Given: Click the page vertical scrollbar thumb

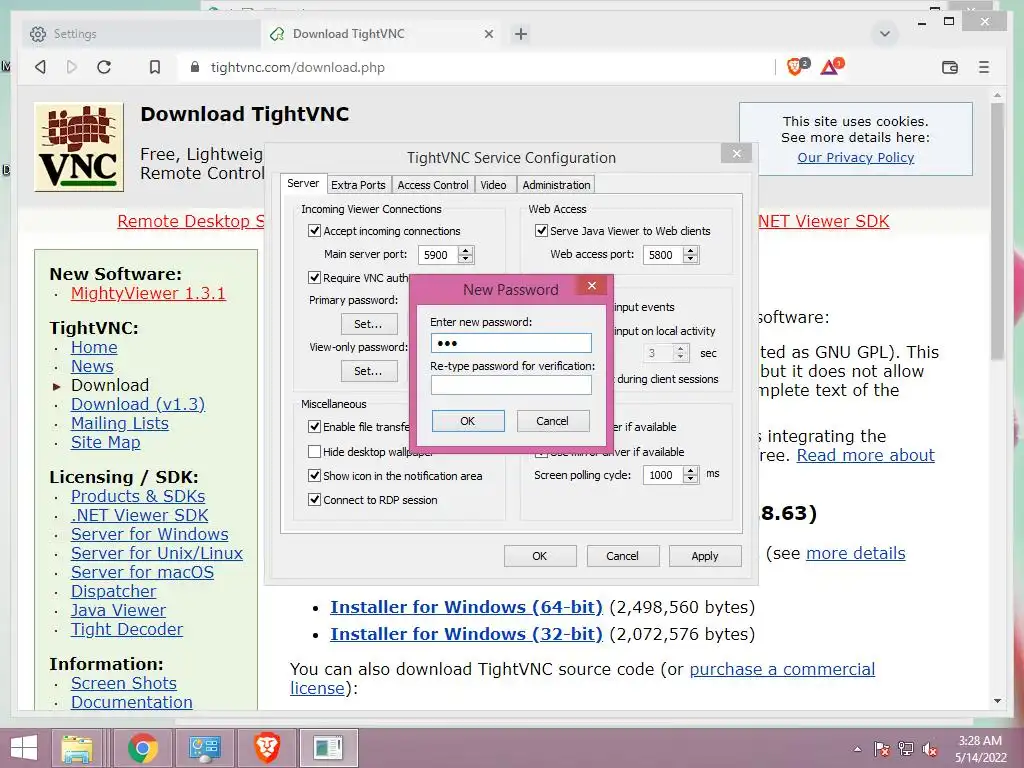Looking at the screenshot, I should (x=997, y=232).
